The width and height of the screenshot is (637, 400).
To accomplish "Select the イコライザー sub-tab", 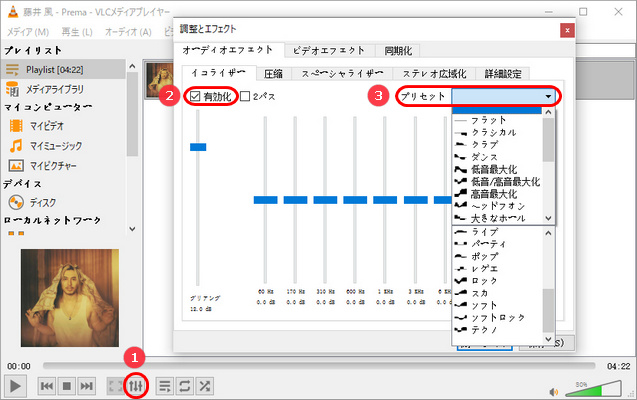I will [x=219, y=73].
